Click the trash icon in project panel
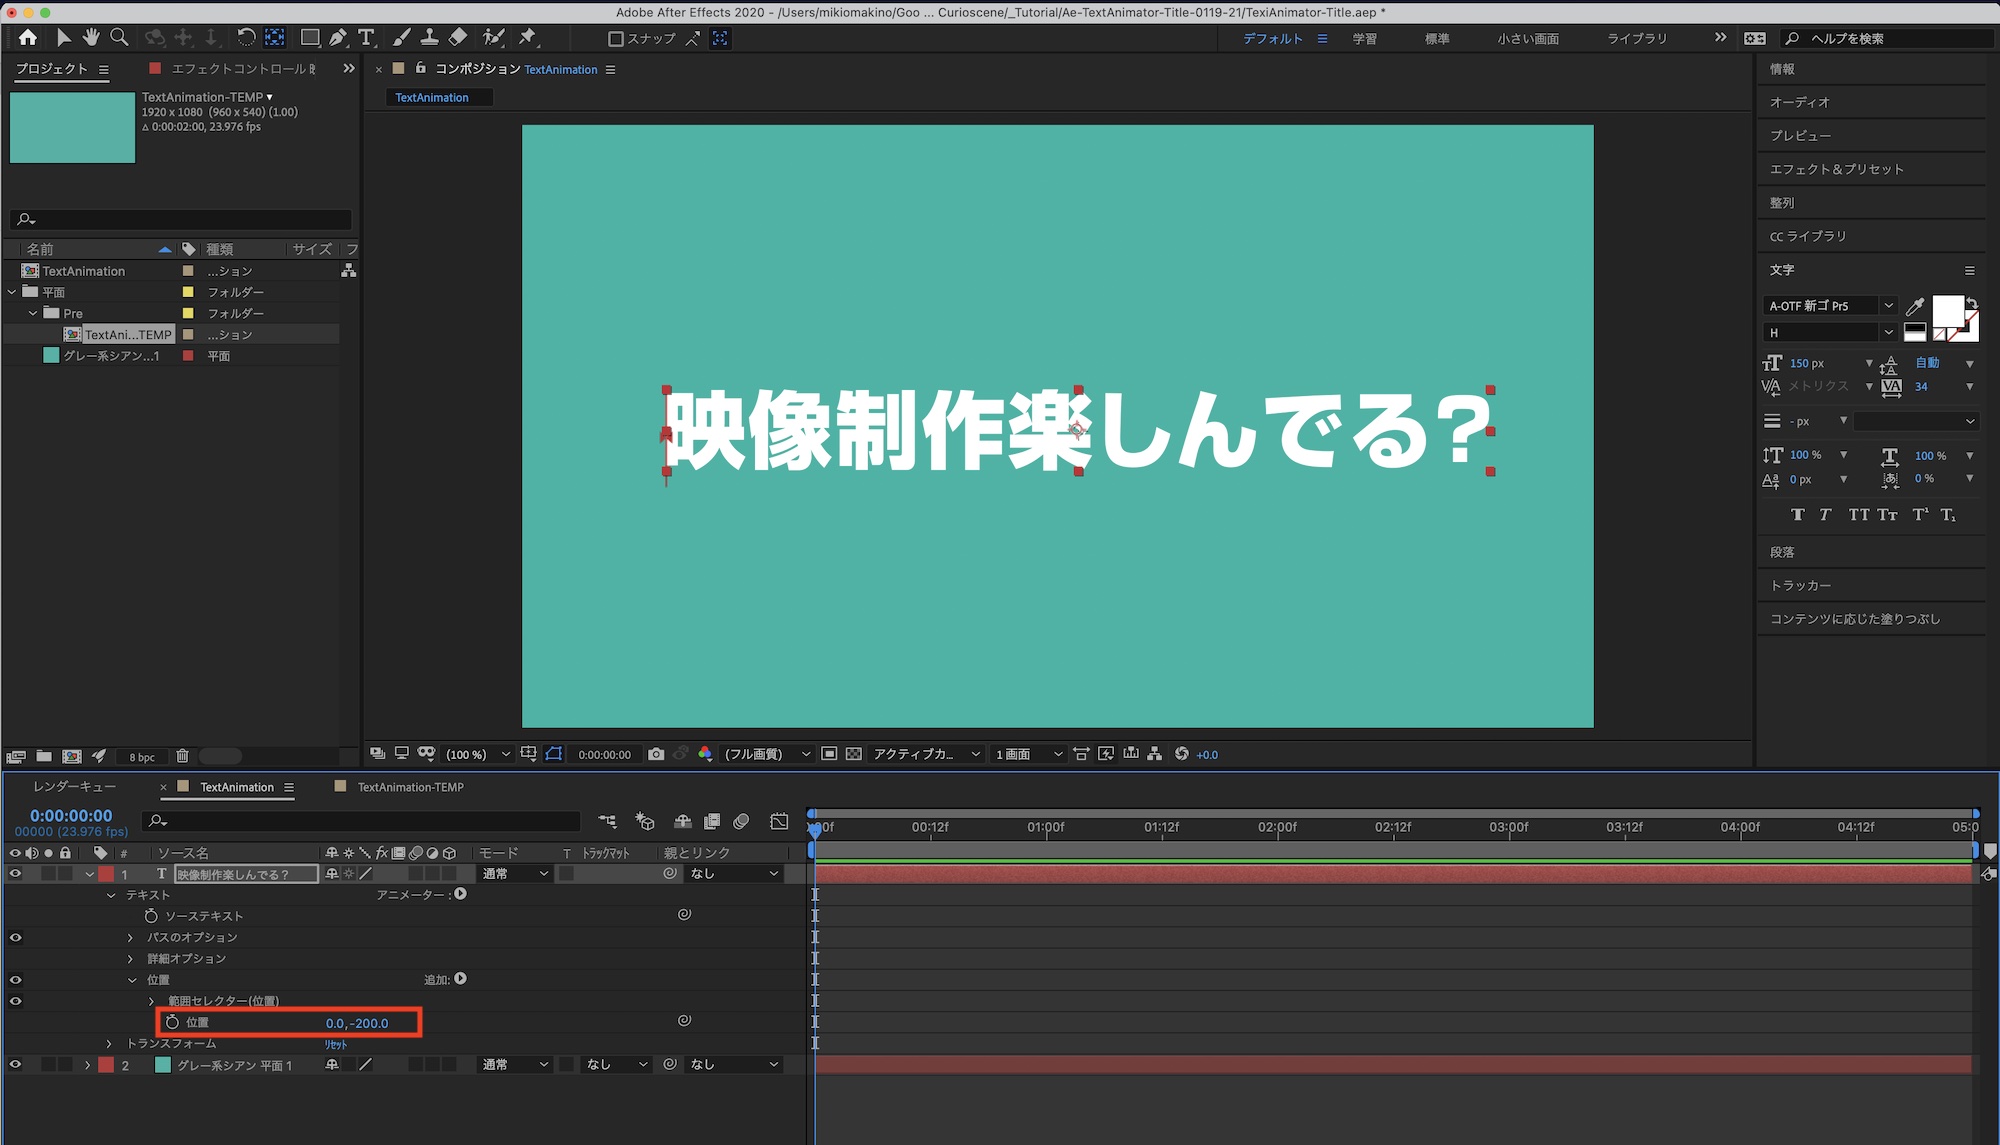The width and height of the screenshot is (2000, 1145). (182, 757)
